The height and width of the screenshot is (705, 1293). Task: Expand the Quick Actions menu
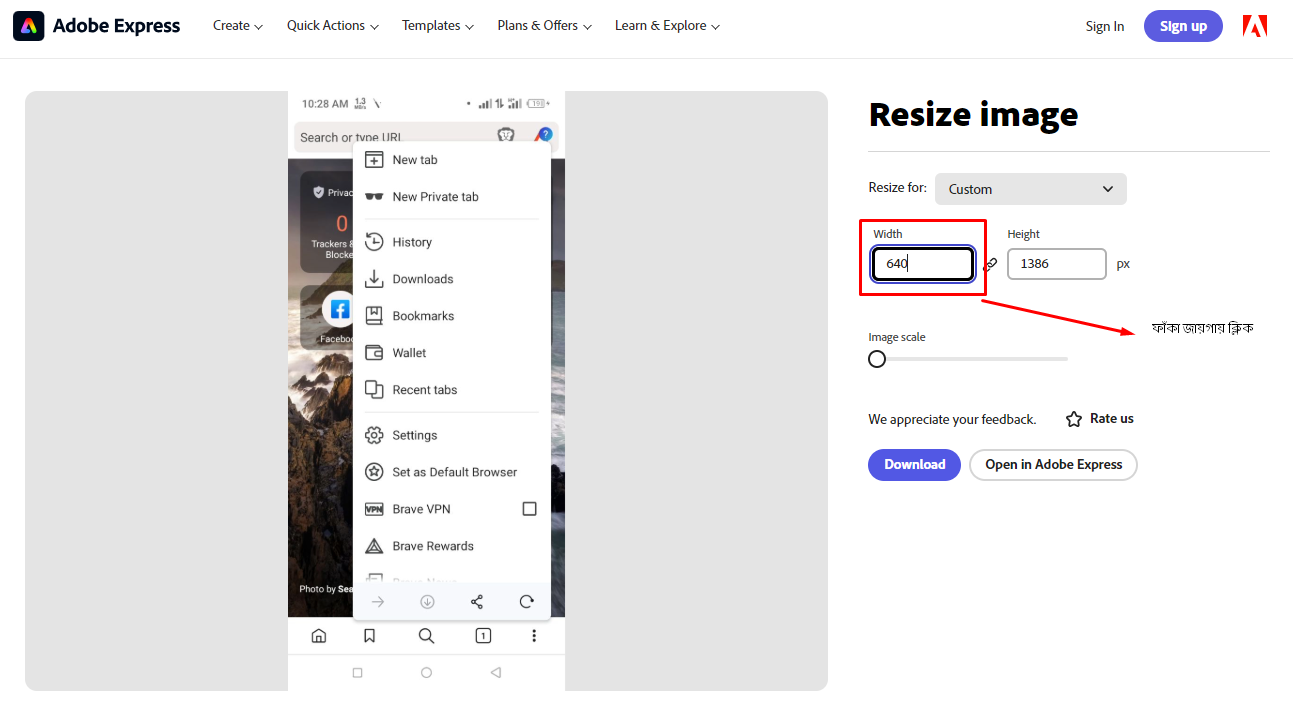332,26
